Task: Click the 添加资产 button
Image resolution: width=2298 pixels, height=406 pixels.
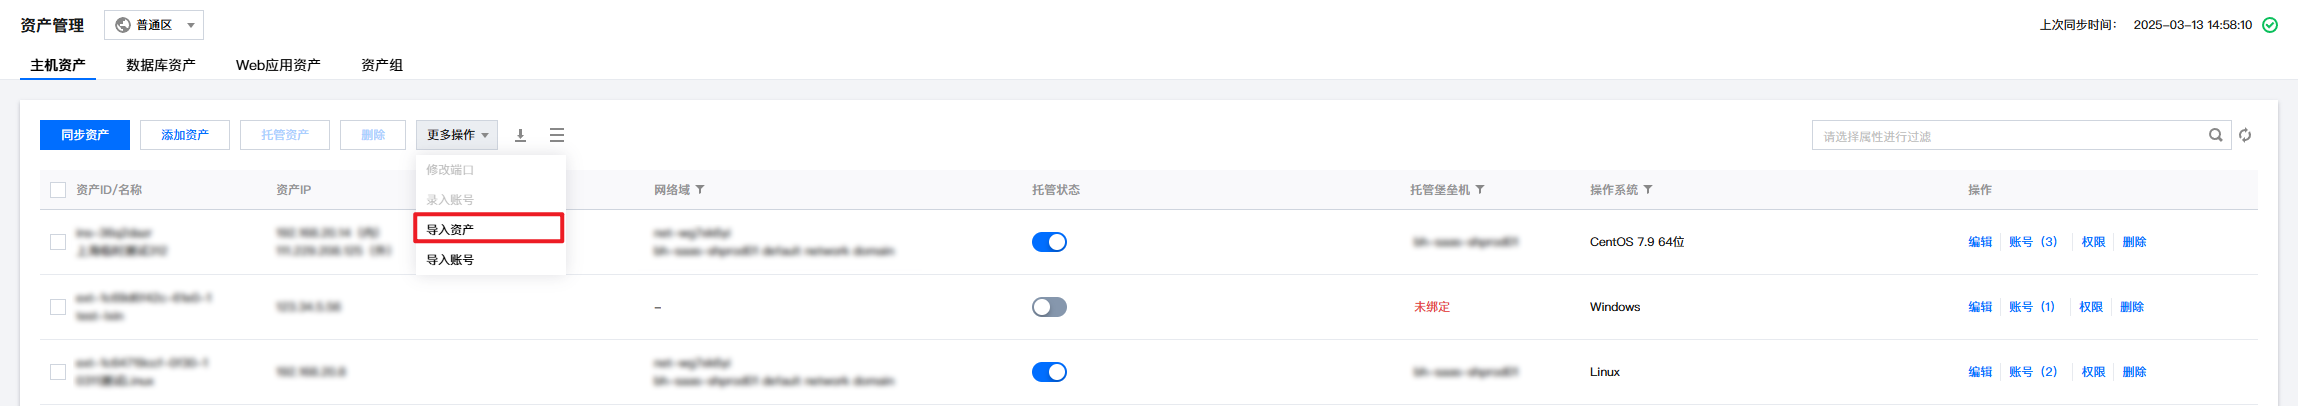Action: coord(185,135)
